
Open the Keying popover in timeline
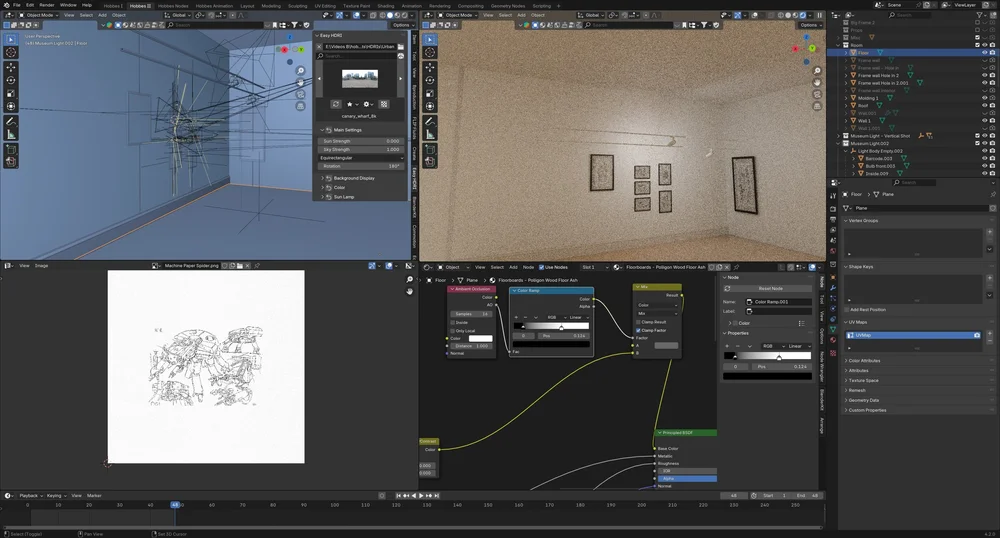[x=55, y=495]
